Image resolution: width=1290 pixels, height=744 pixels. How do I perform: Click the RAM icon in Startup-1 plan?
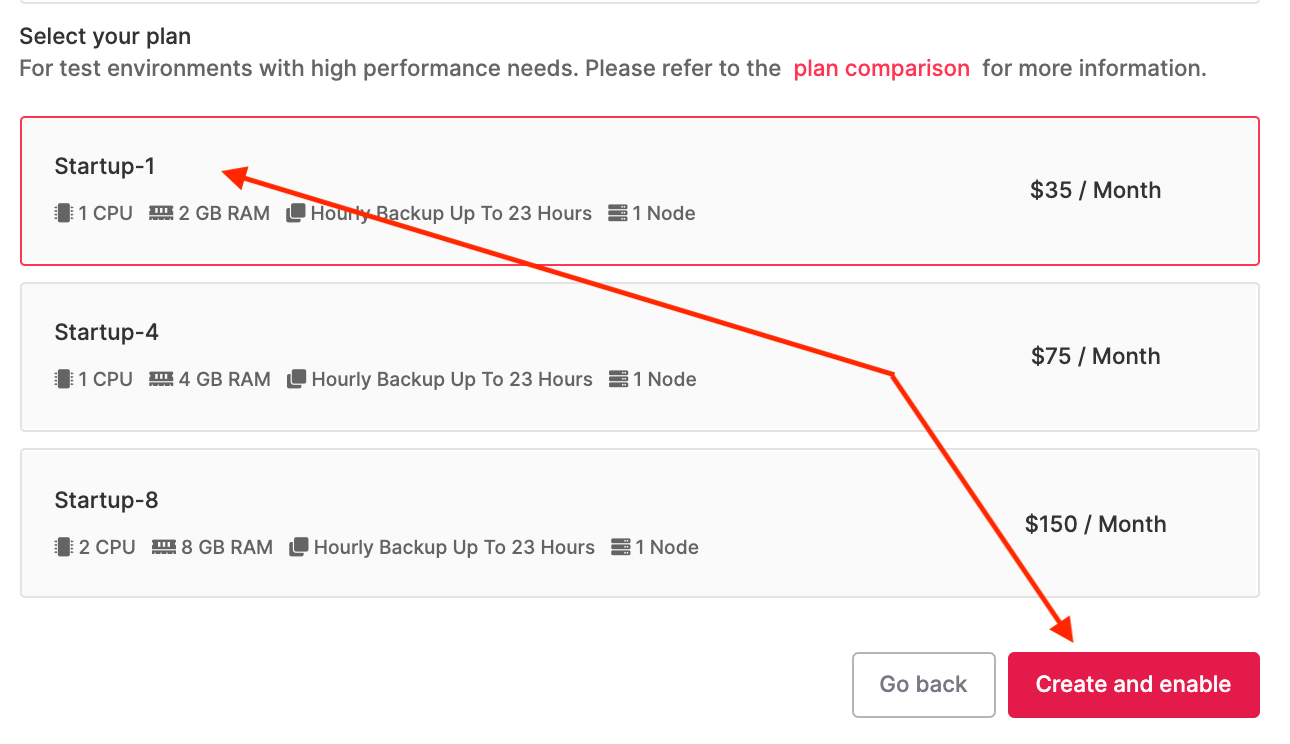(161, 213)
